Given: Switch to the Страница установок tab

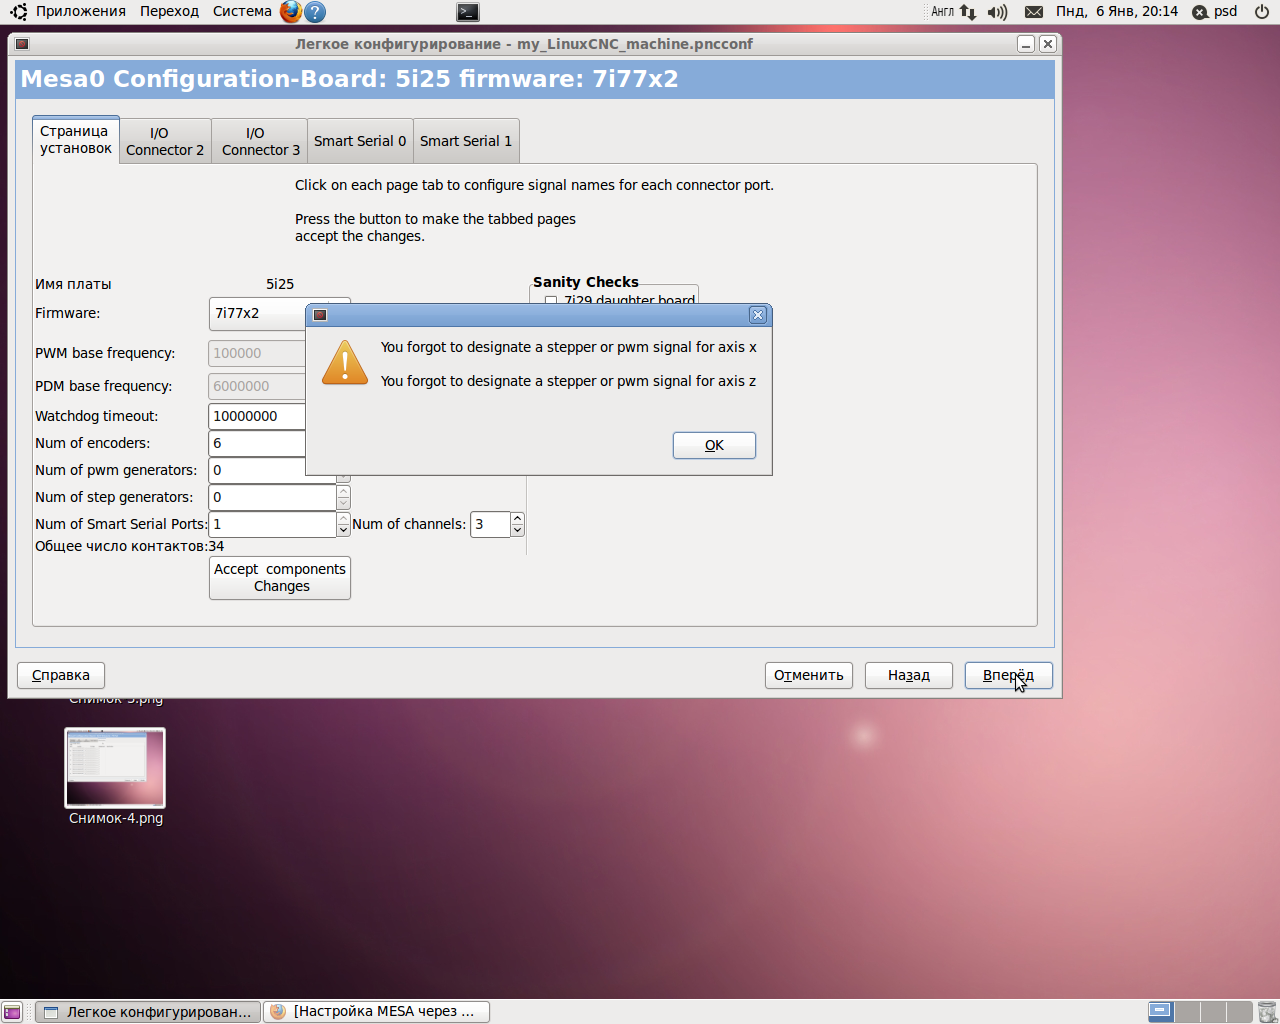Looking at the screenshot, I should pyautogui.click(x=76, y=140).
